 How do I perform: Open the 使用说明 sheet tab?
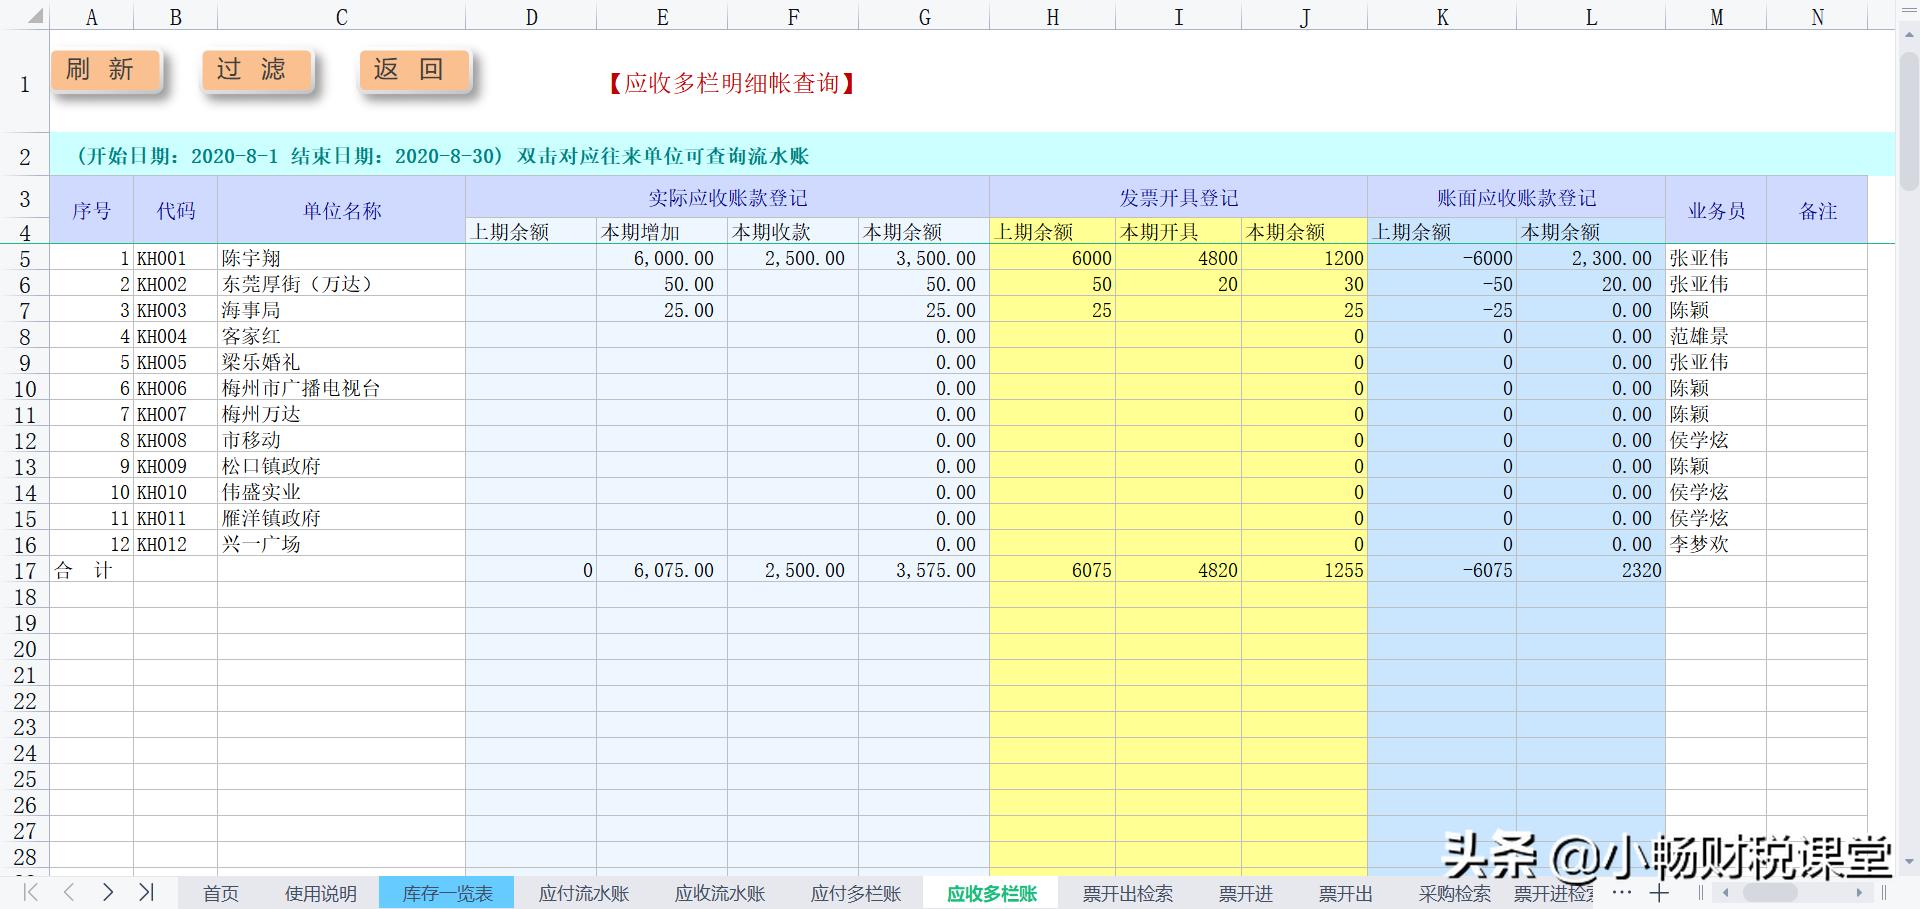320,893
